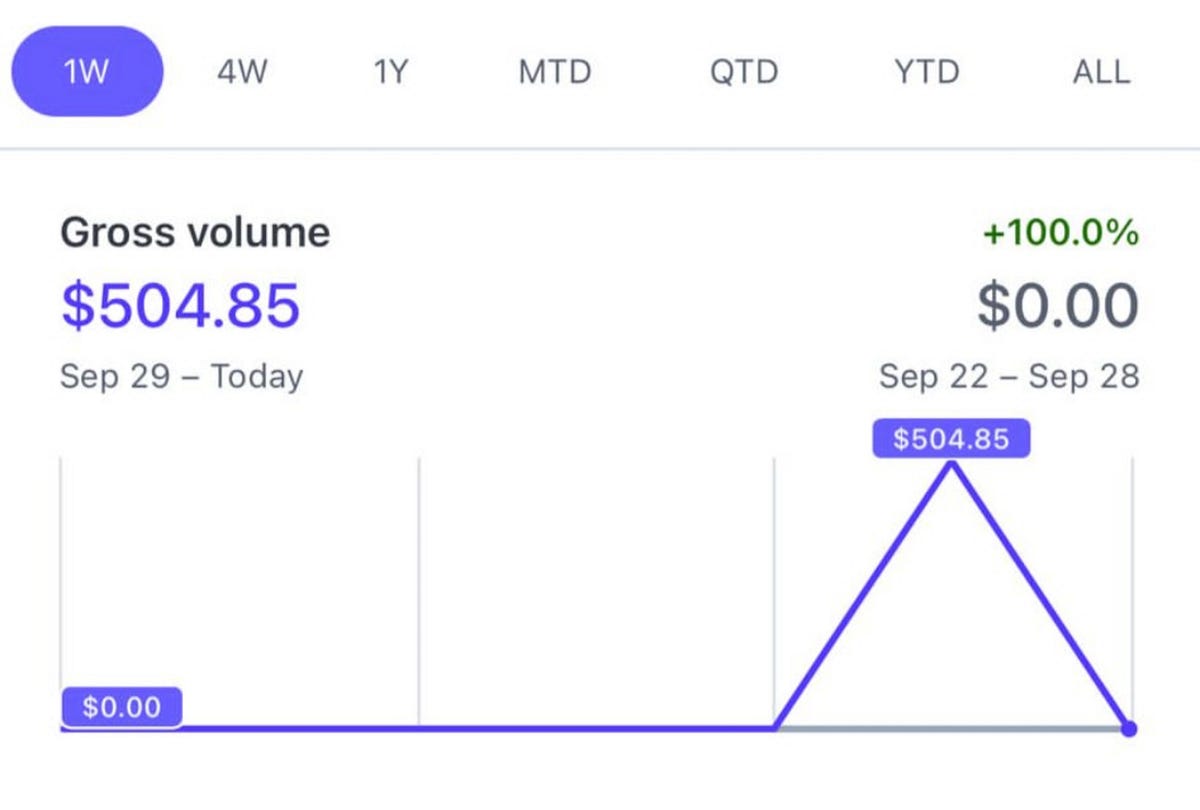Screen dimensions: 1200x810
Task: Select the YTD period tab
Action: [926, 72]
